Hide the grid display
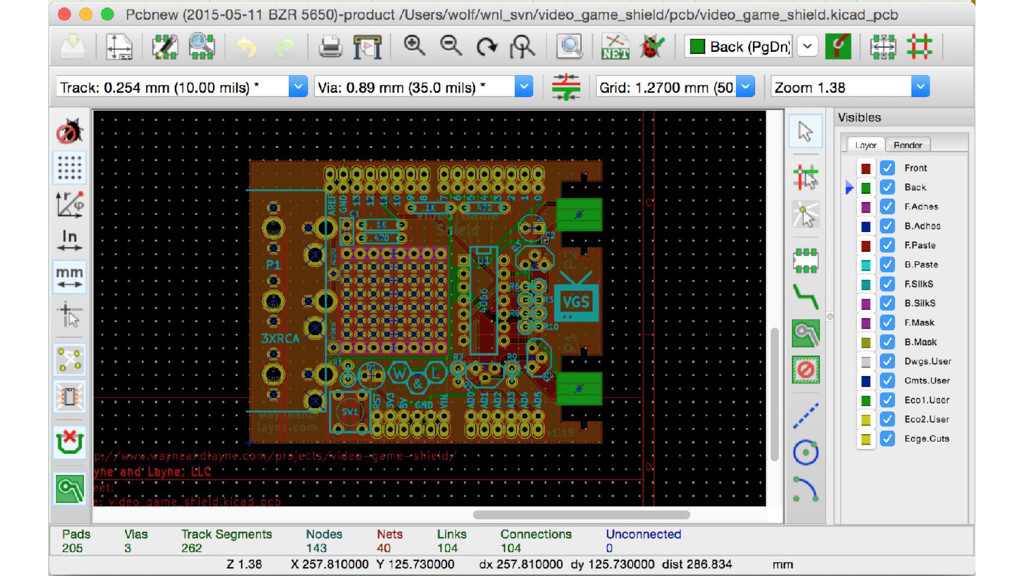The height and width of the screenshot is (576, 1024). coord(69,168)
